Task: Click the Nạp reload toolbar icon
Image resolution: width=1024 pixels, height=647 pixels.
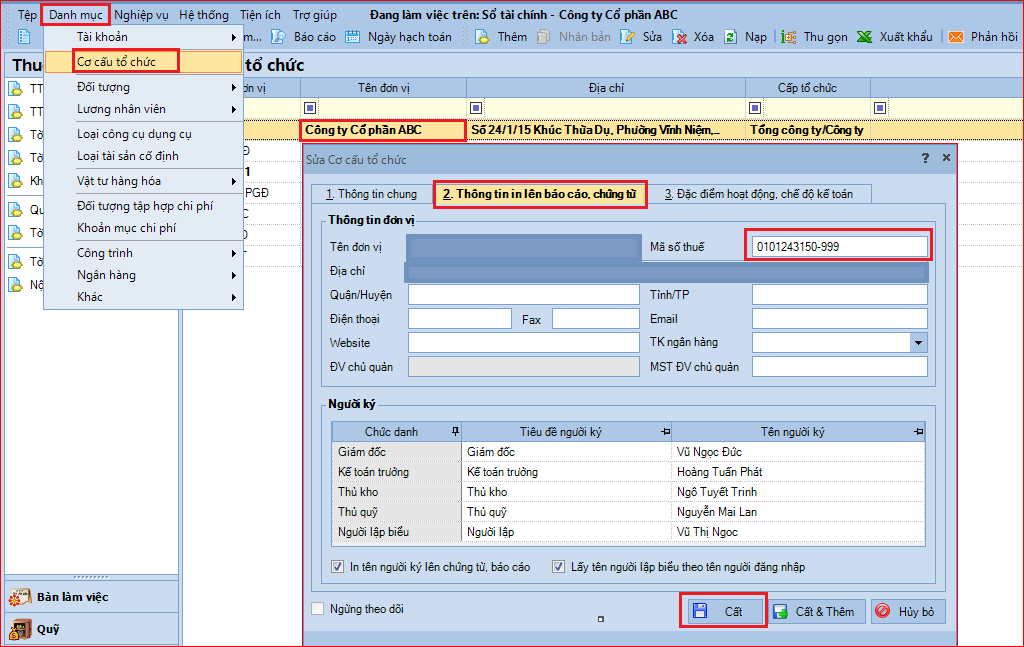Action: point(731,37)
